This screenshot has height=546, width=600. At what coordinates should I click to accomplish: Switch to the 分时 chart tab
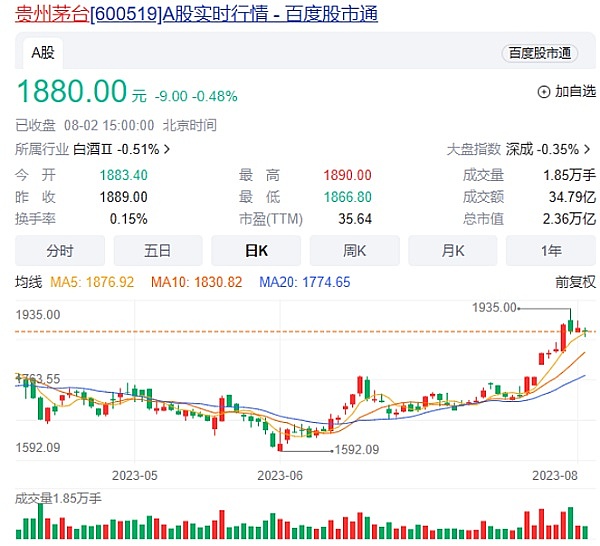tap(60, 251)
